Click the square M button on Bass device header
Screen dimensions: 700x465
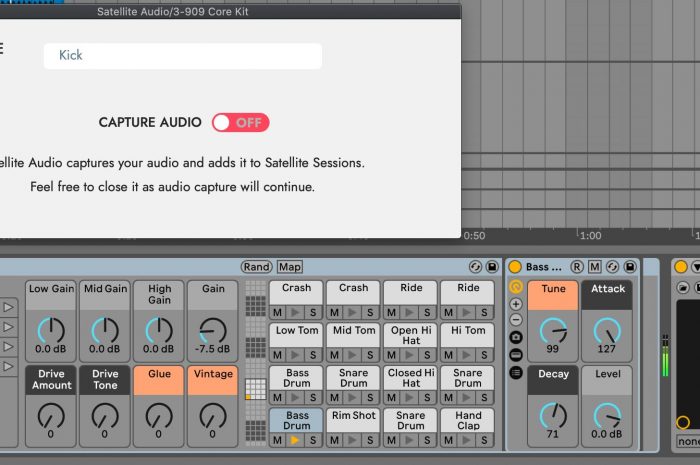click(x=595, y=267)
